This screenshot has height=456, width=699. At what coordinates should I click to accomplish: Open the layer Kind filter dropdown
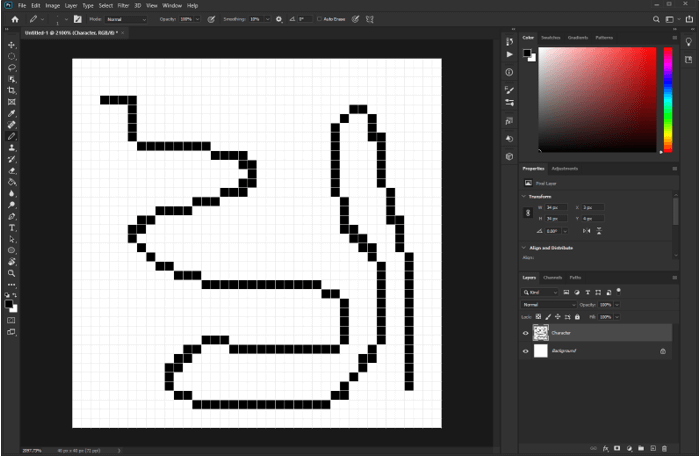(540, 292)
